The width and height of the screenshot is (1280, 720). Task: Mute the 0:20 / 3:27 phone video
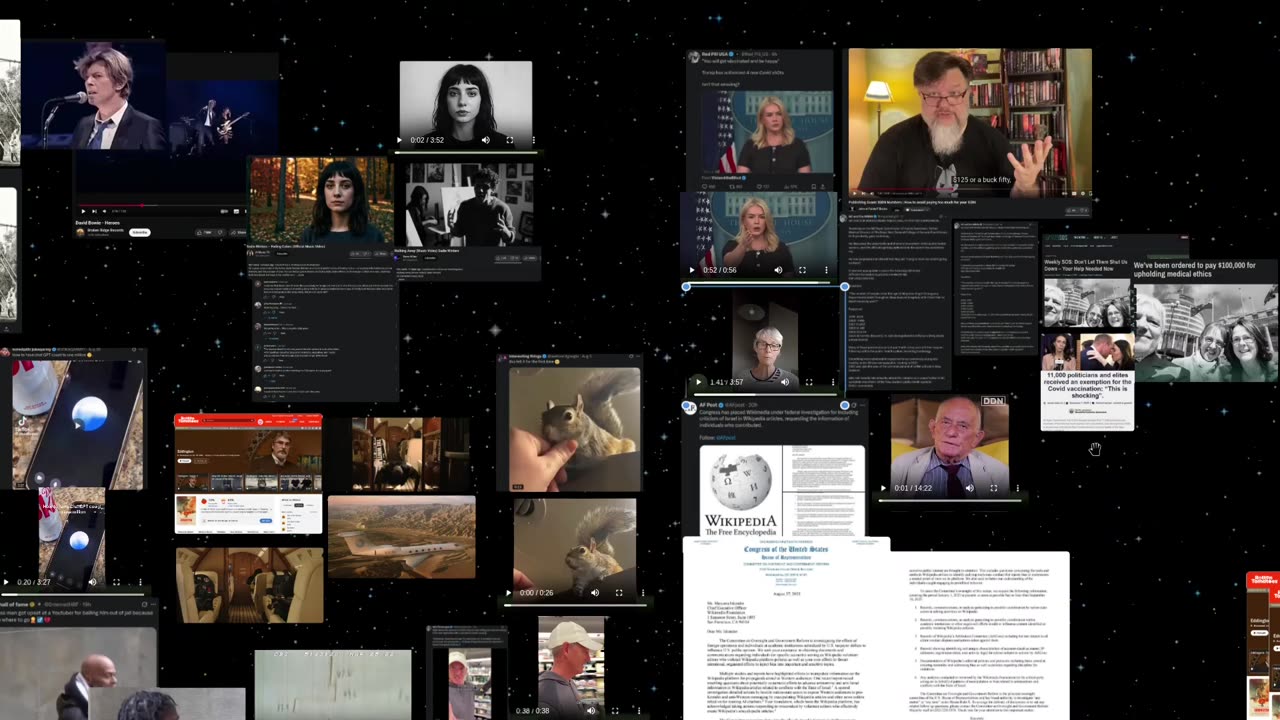(92, 581)
